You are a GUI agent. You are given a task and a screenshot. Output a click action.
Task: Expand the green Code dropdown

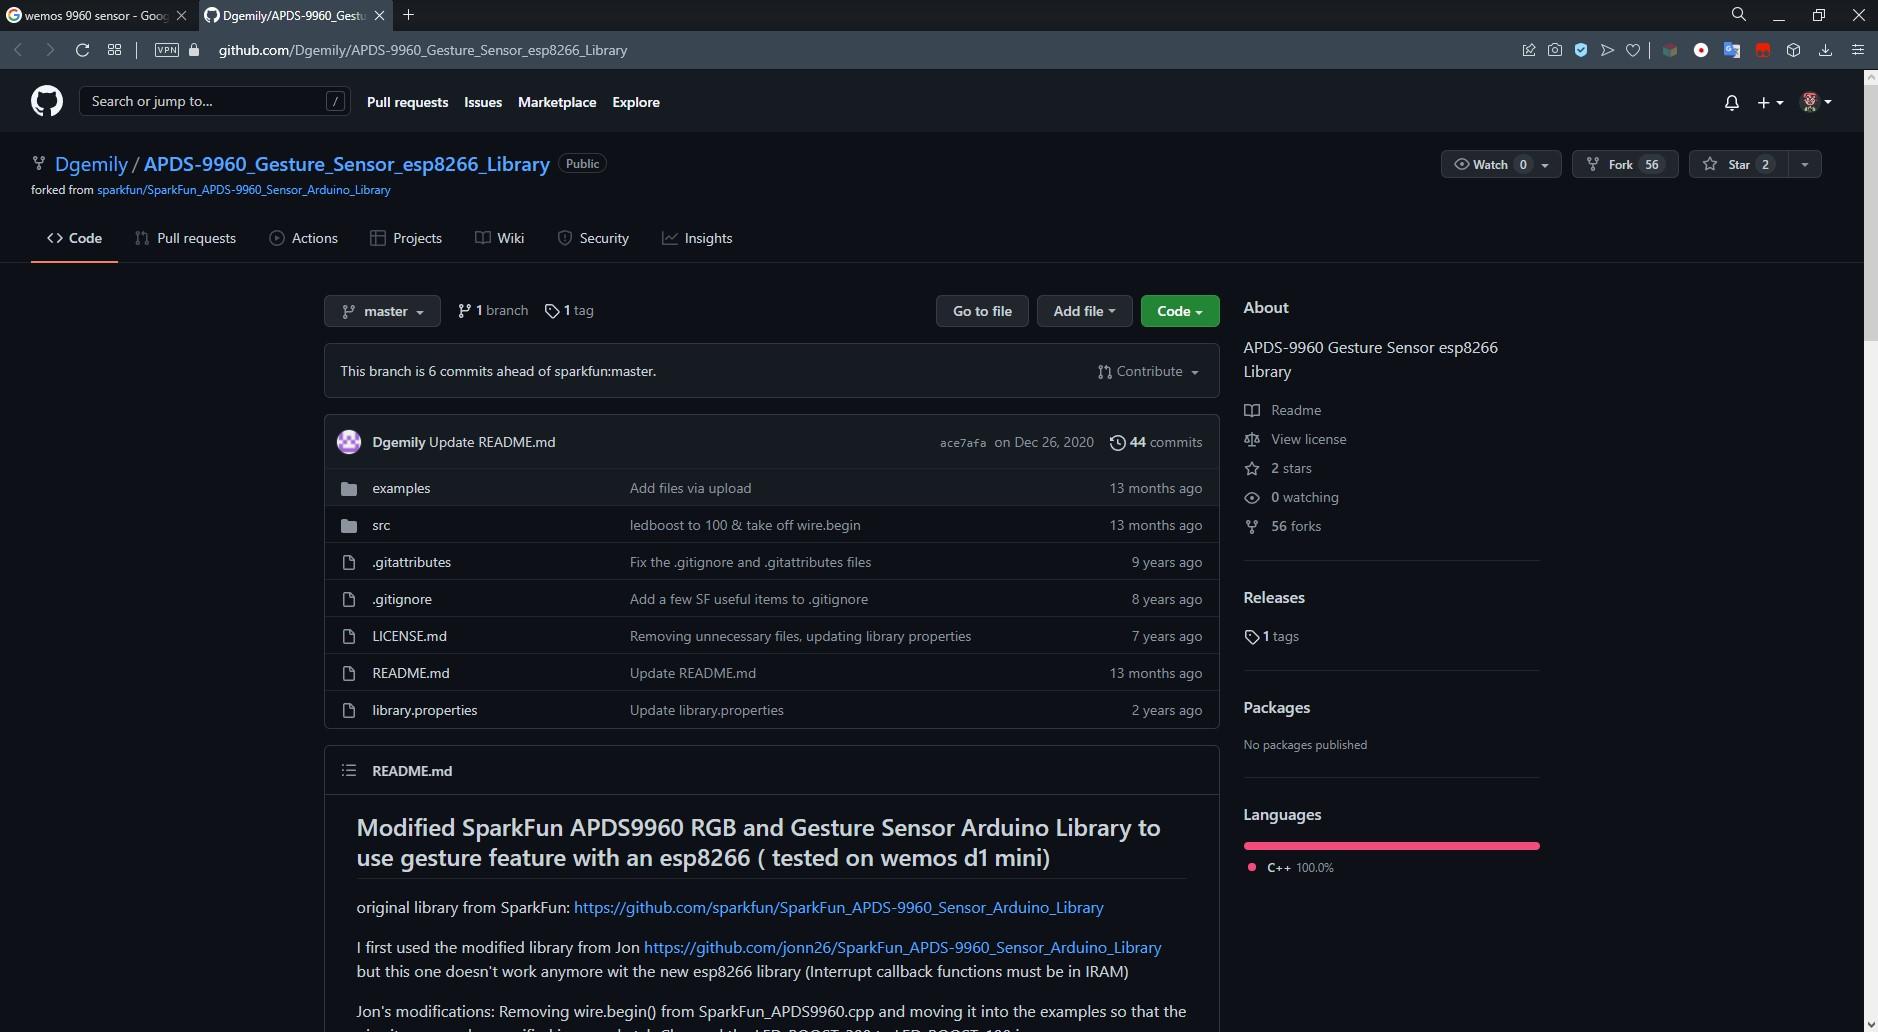point(1179,310)
